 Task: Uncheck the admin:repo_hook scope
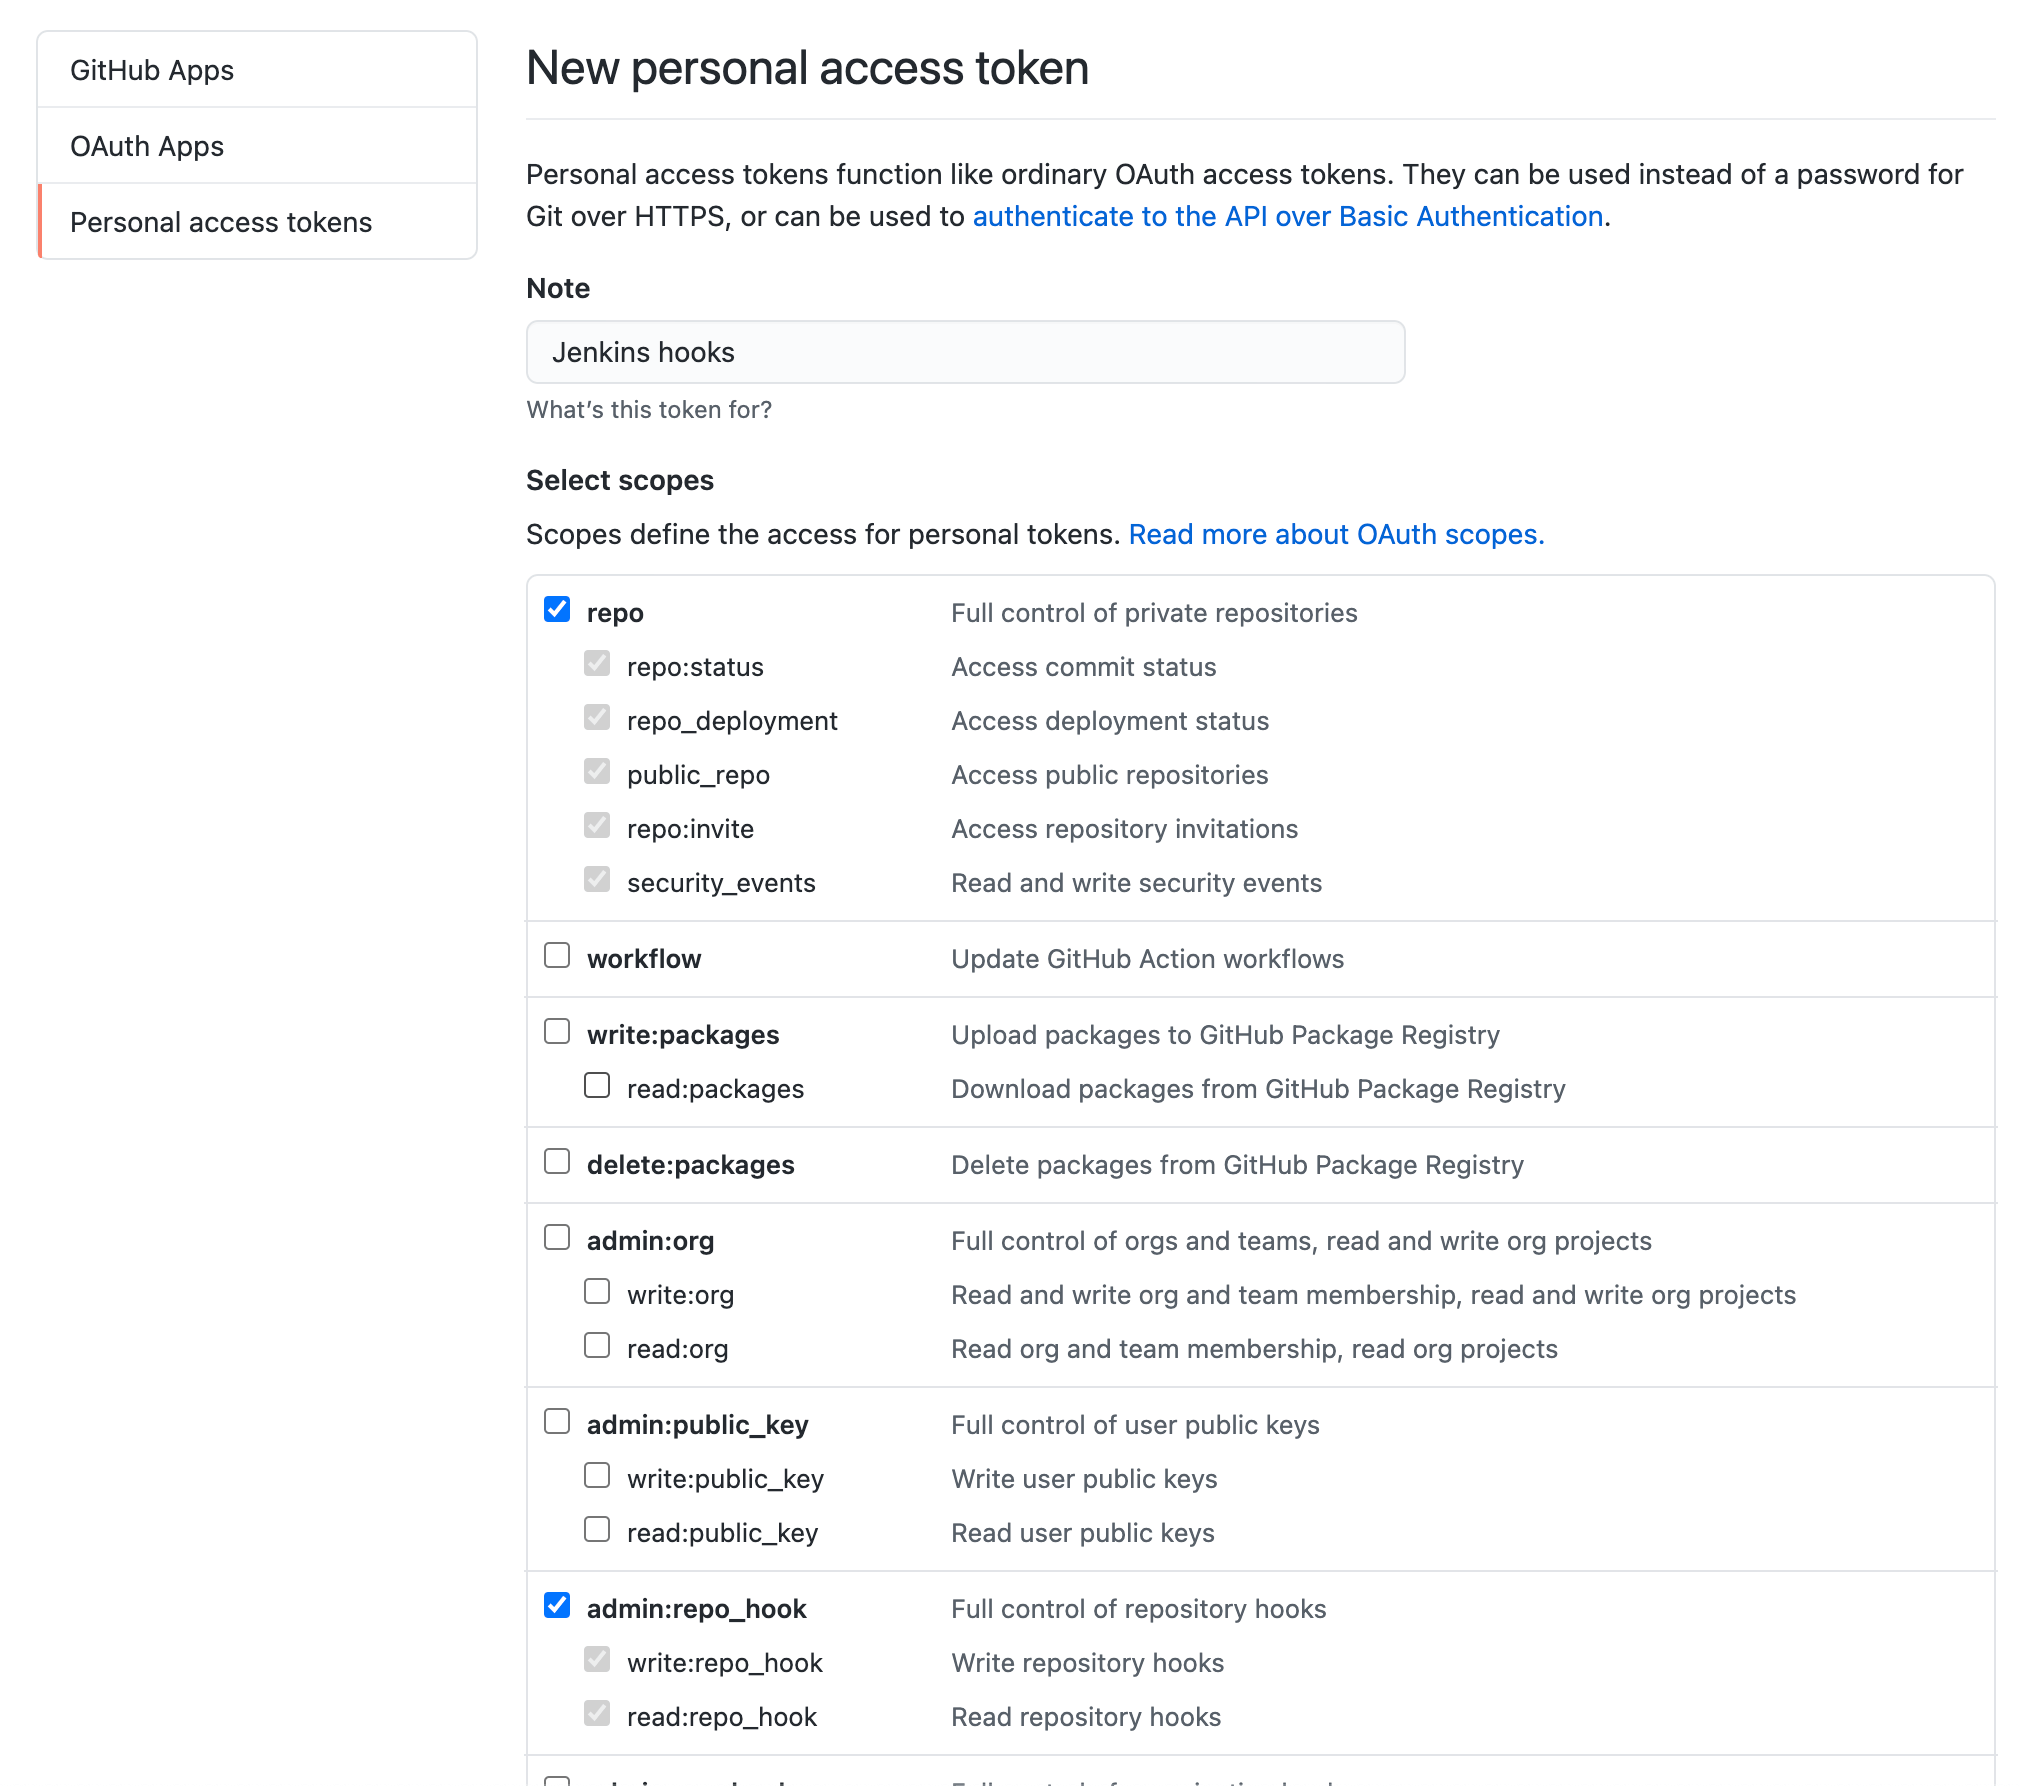(557, 1606)
